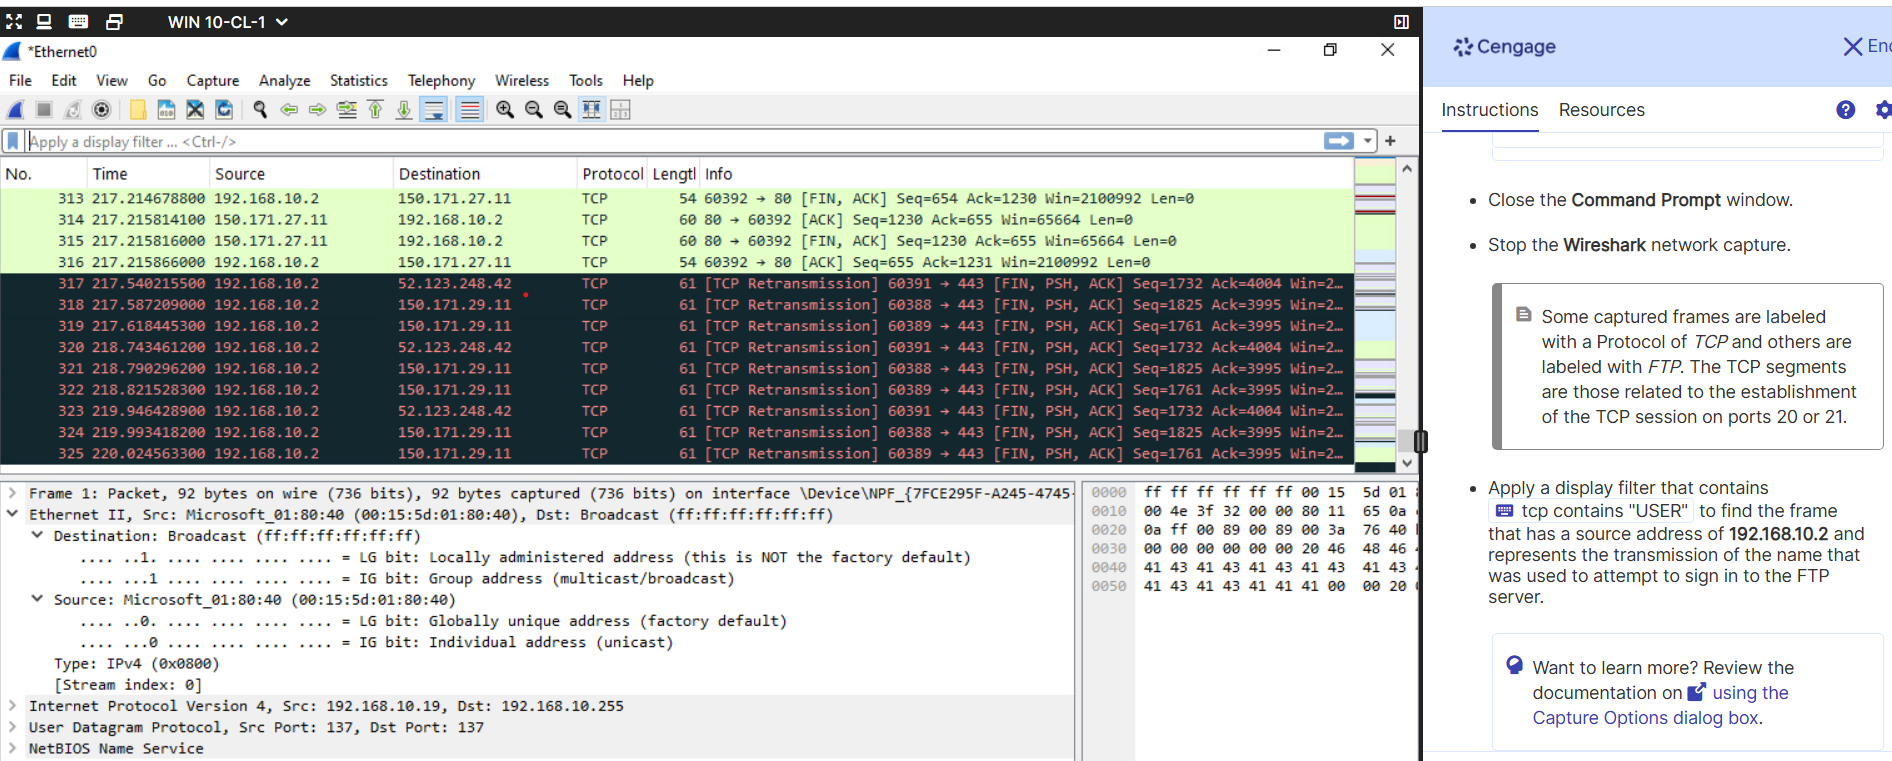Click the add filter button plus sign
This screenshot has width=1892, height=761.
click(1390, 141)
